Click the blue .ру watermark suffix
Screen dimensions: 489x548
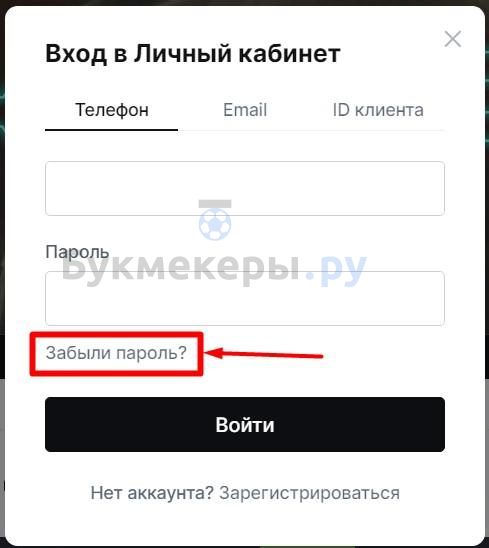click(x=336, y=269)
